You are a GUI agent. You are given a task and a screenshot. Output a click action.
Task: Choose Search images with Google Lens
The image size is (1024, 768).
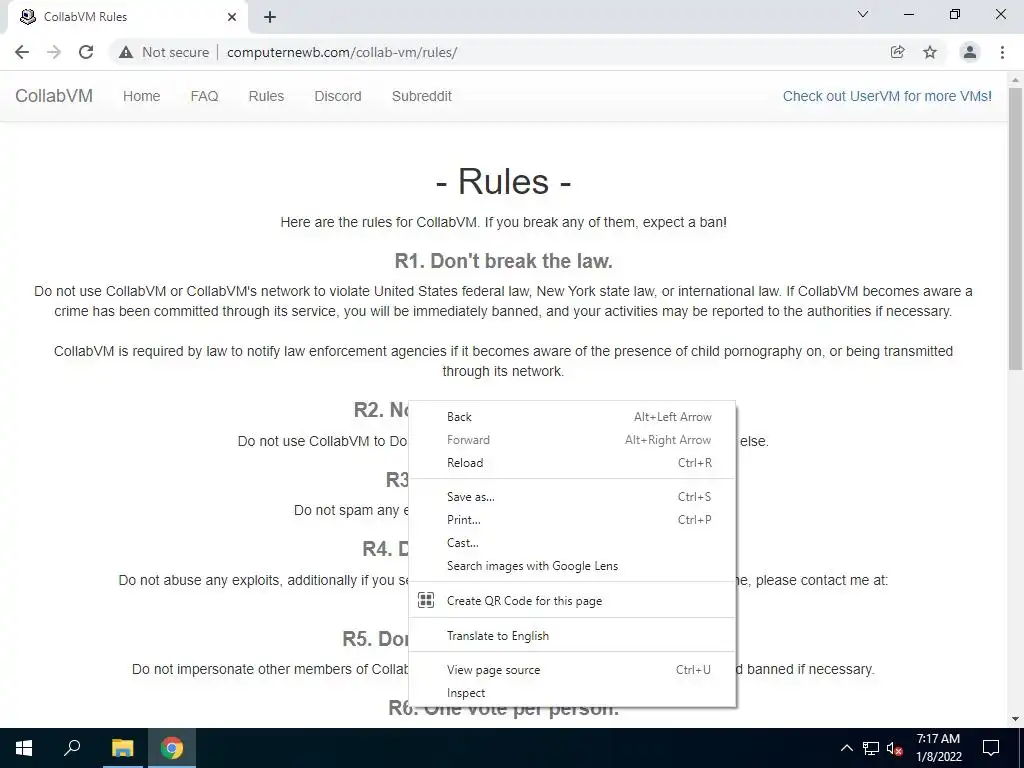572,566
